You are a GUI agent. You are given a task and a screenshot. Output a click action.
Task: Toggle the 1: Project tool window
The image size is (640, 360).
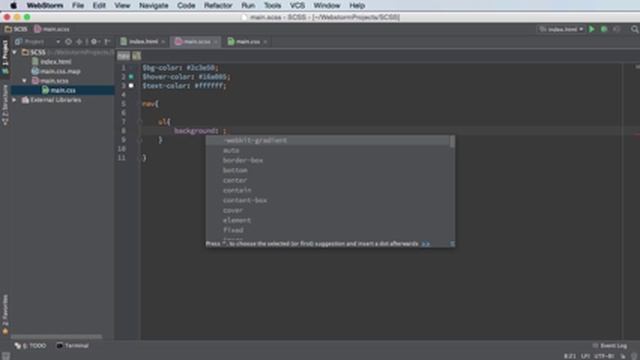5,57
